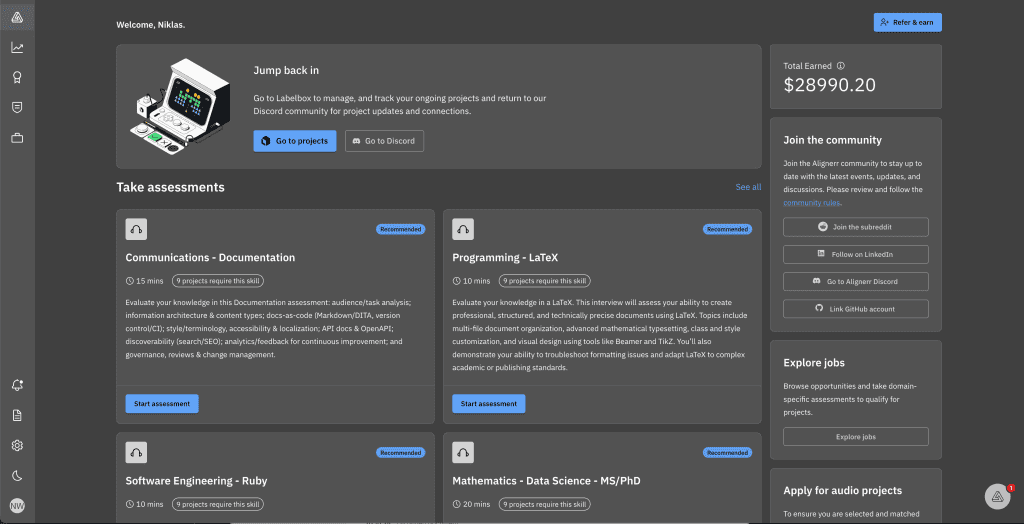Open notifications bell in sidebar
This screenshot has width=1024, height=524.
(x=17, y=385)
